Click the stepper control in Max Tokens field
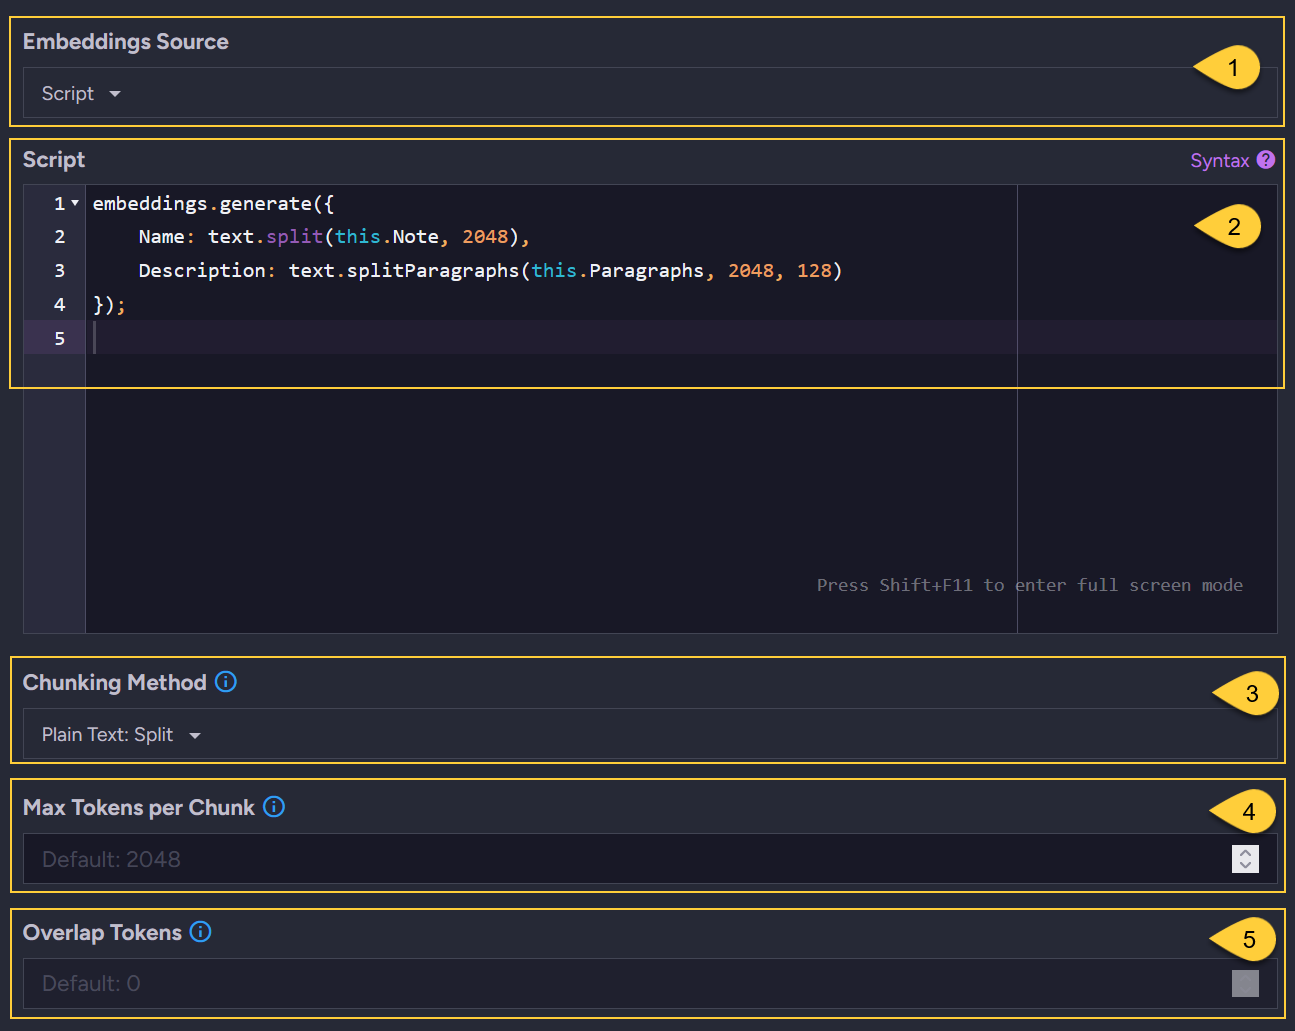Viewport: 1295px width, 1031px height. (1245, 858)
